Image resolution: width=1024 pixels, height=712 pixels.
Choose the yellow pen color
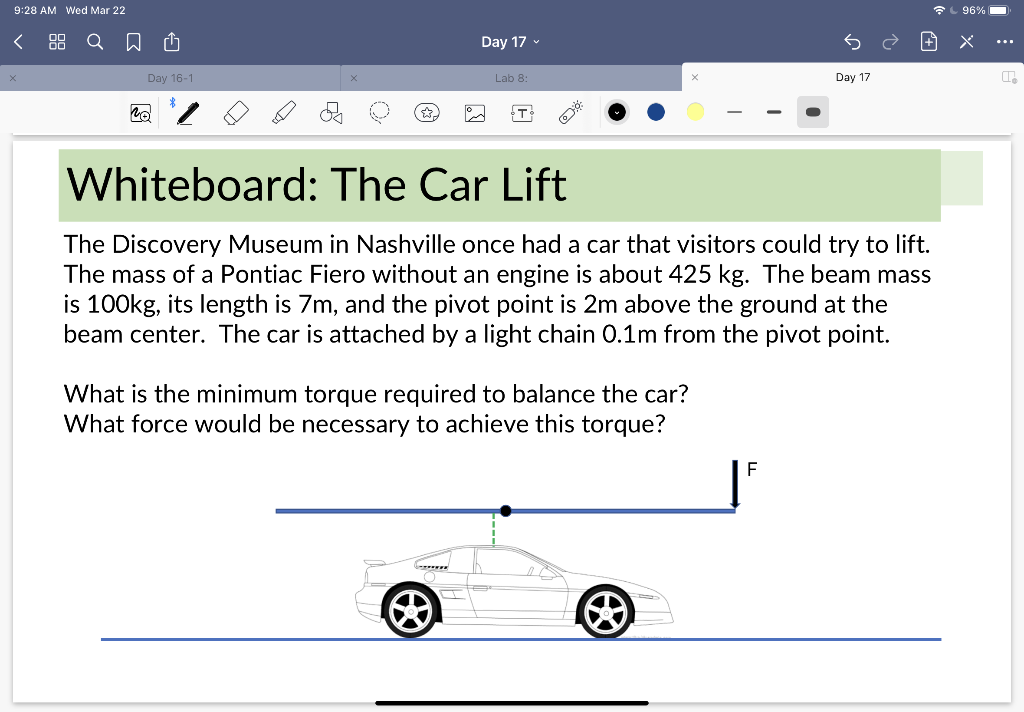pos(696,112)
